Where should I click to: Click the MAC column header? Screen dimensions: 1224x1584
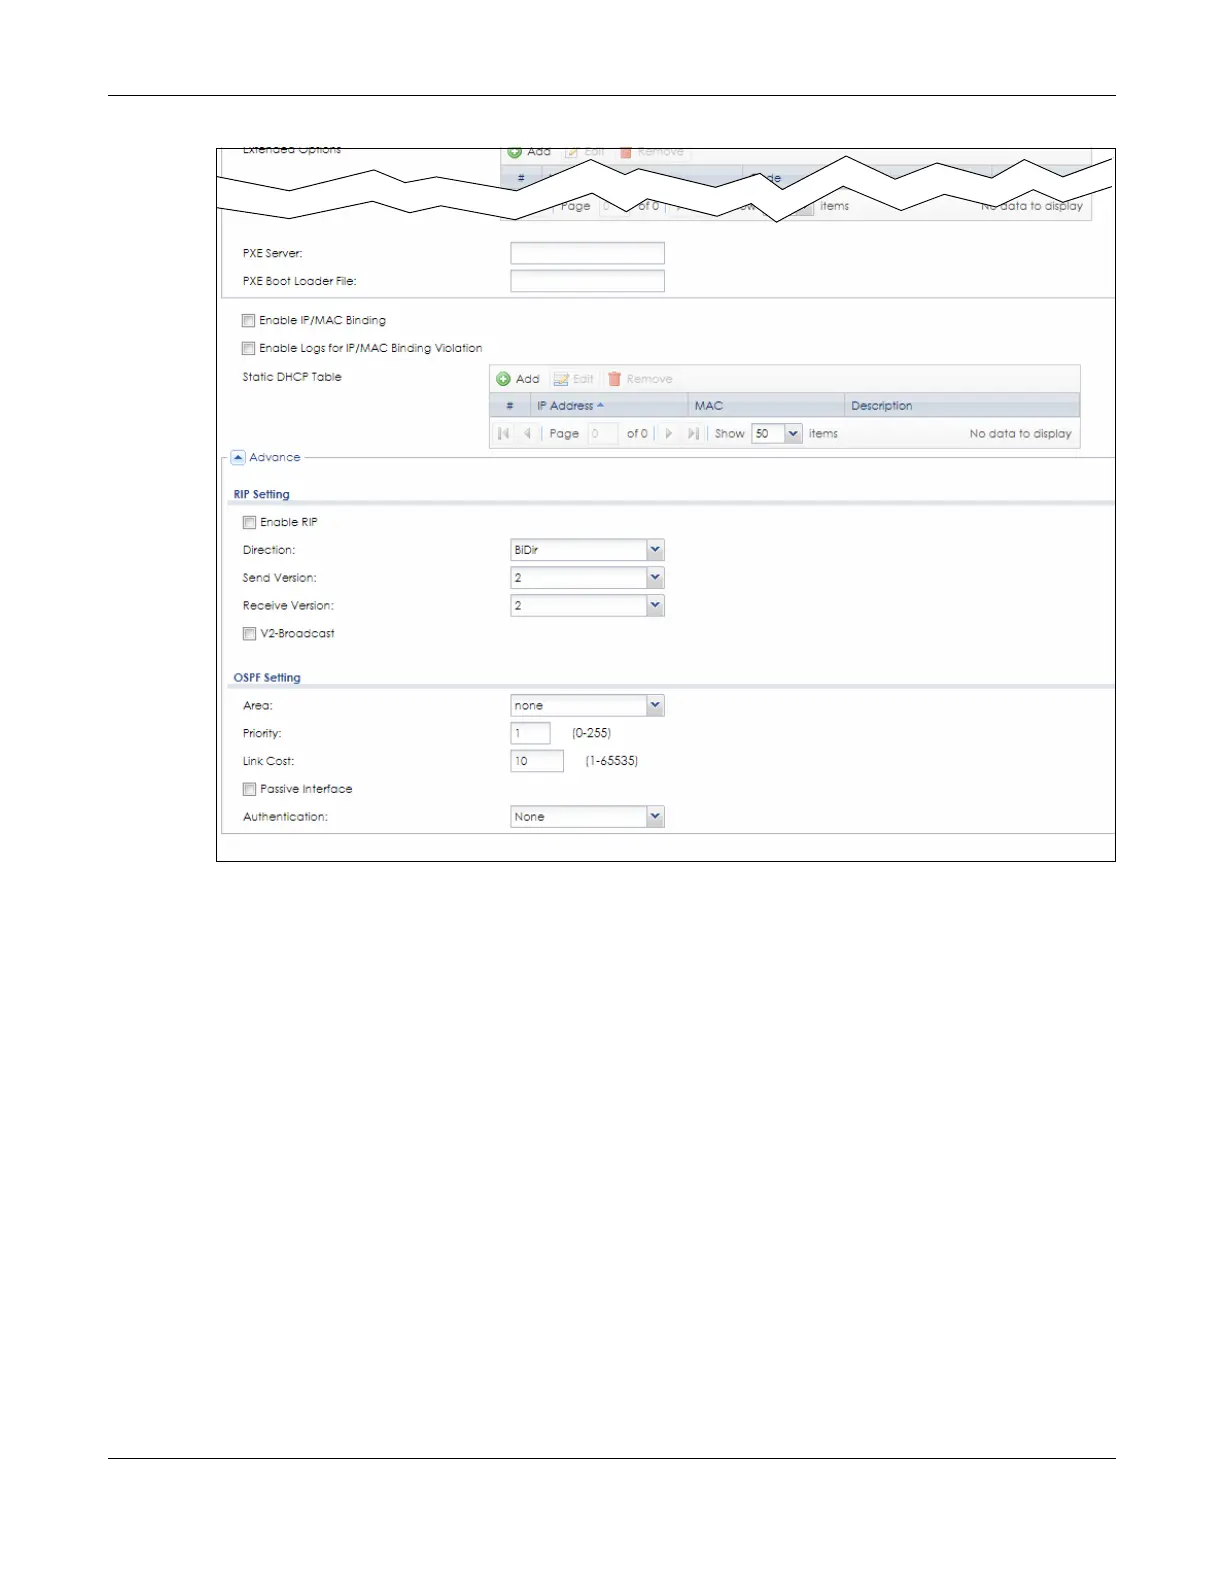(x=766, y=406)
